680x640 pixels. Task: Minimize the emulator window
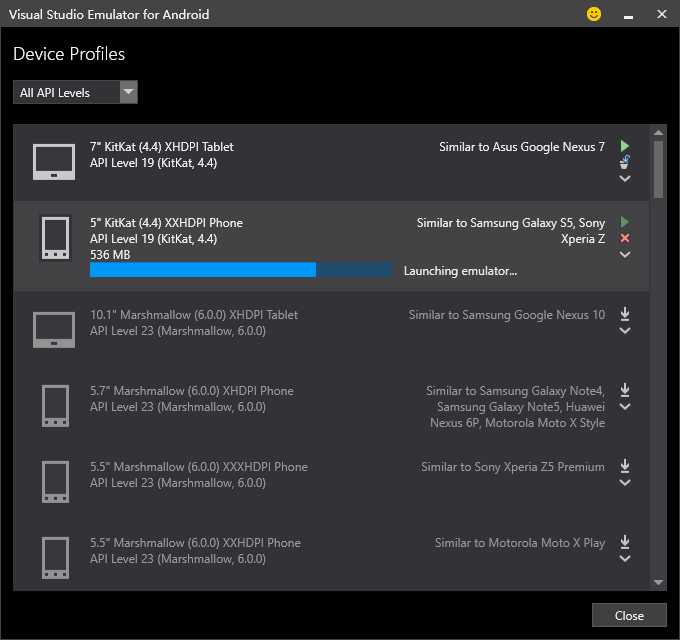pos(628,16)
